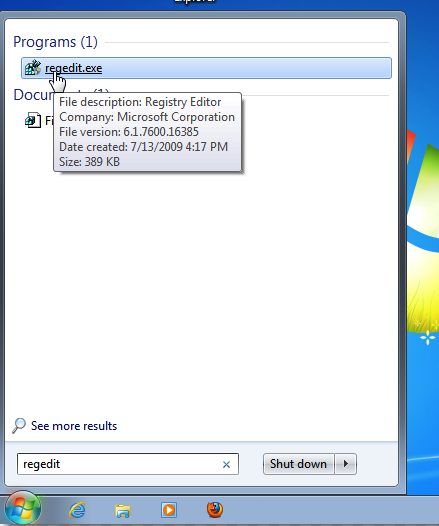Click the Programs (1) category header
Image resolution: width=439 pixels, height=526 pixels.
click(x=55, y=42)
